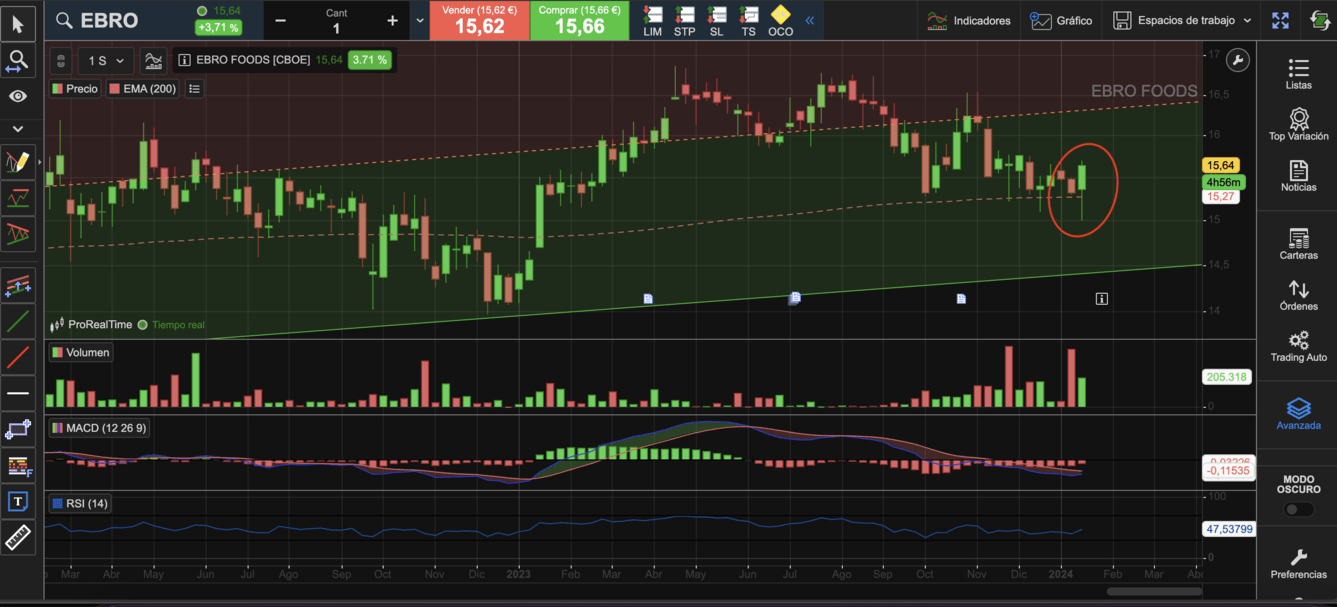This screenshot has height=607, width=1337.
Task: Click the first document event marker on the chart
Action: pos(648,298)
